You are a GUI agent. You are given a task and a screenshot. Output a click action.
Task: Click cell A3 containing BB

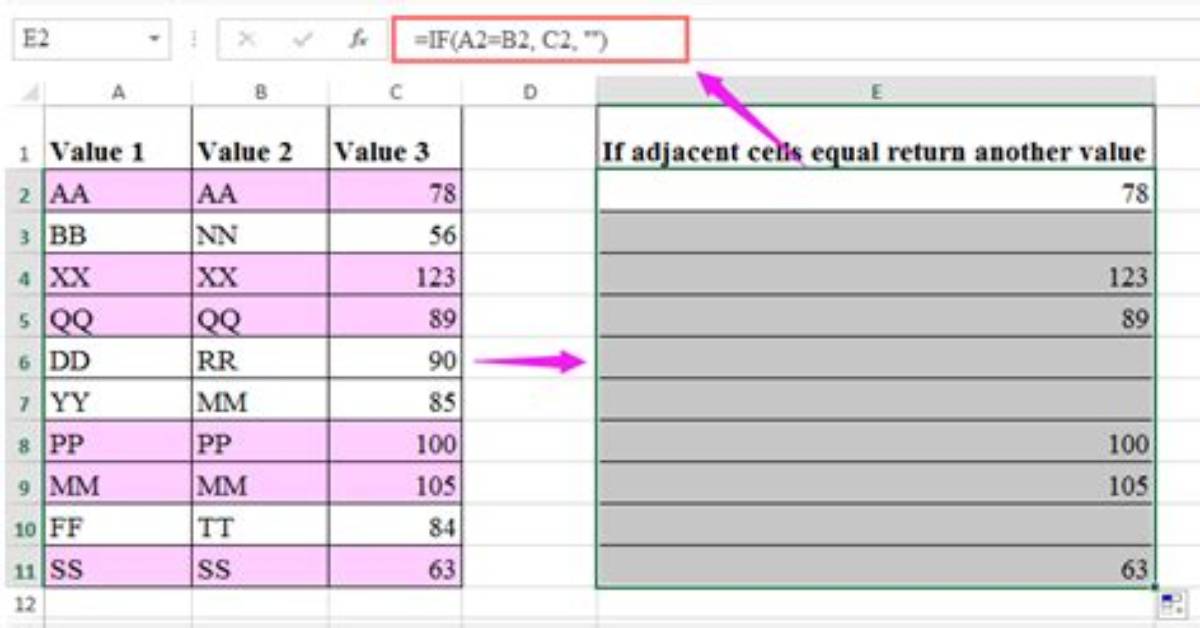click(118, 233)
